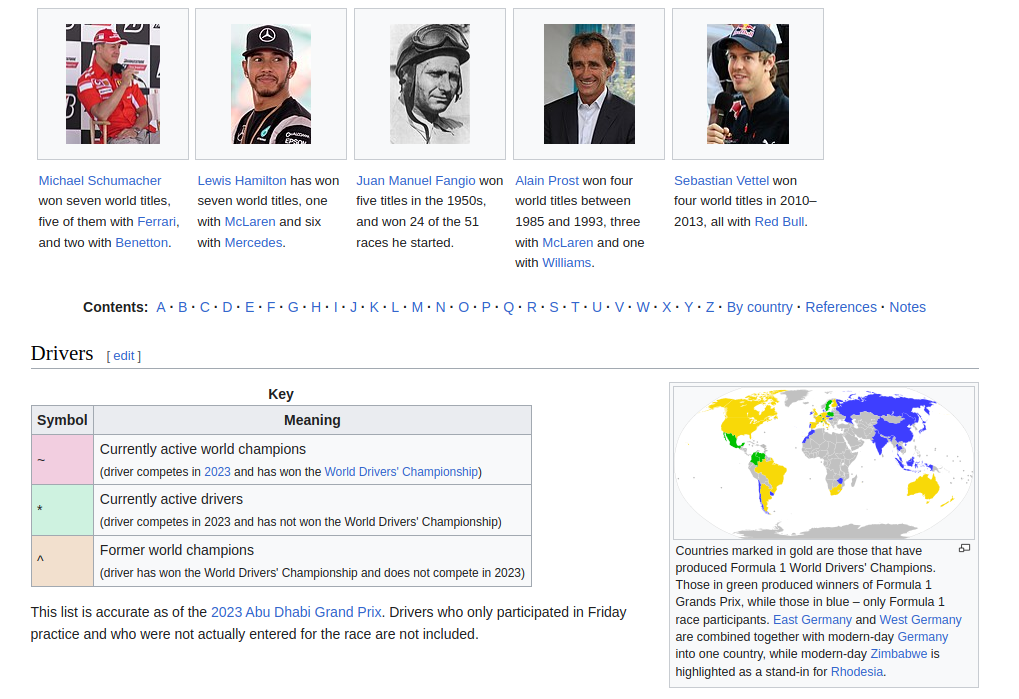The image size is (1019, 699).
Task: Click Juan Manuel Fangio's black-and-white photo
Action: point(430,84)
